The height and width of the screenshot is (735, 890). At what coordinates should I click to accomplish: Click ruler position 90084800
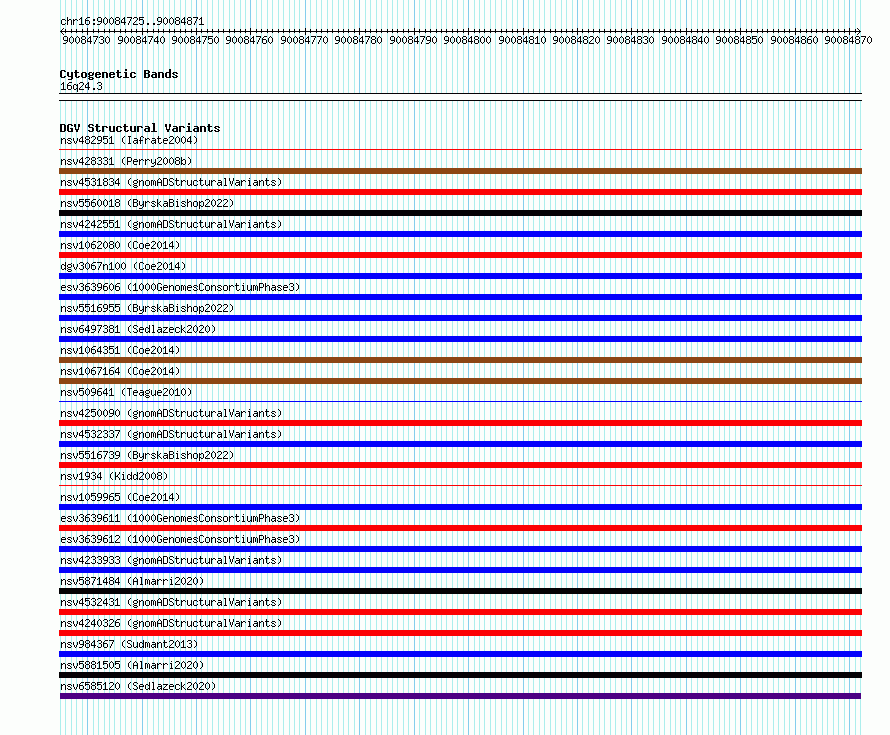coord(467,40)
